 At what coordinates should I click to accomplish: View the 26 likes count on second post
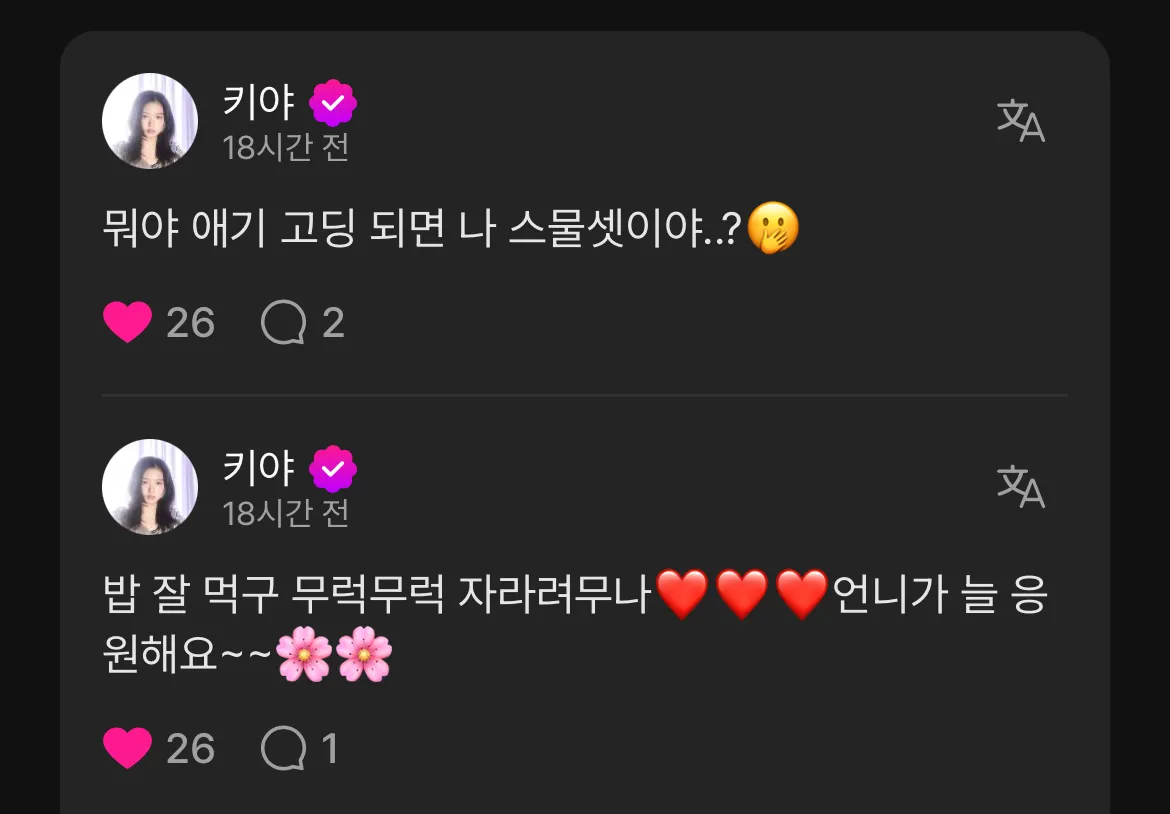click(190, 748)
